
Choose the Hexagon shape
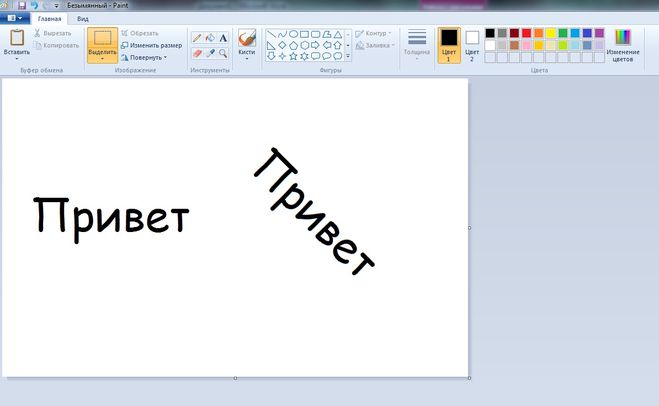click(x=304, y=45)
